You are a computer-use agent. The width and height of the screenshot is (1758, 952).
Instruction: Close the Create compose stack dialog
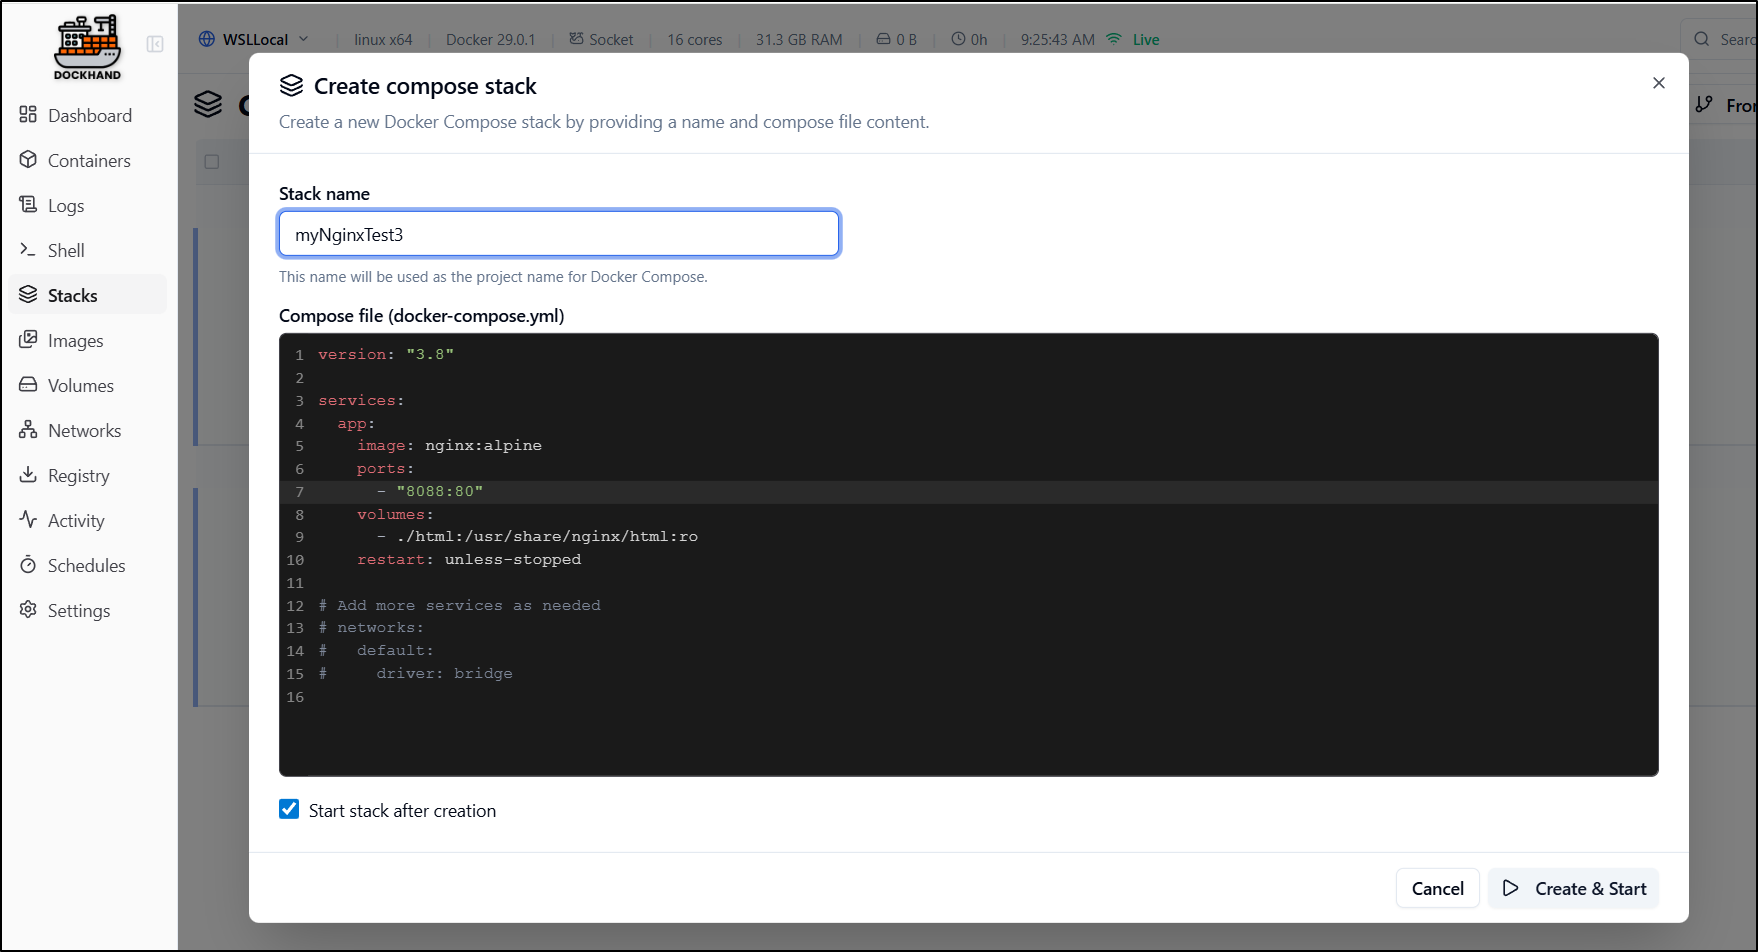[1659, 83]
